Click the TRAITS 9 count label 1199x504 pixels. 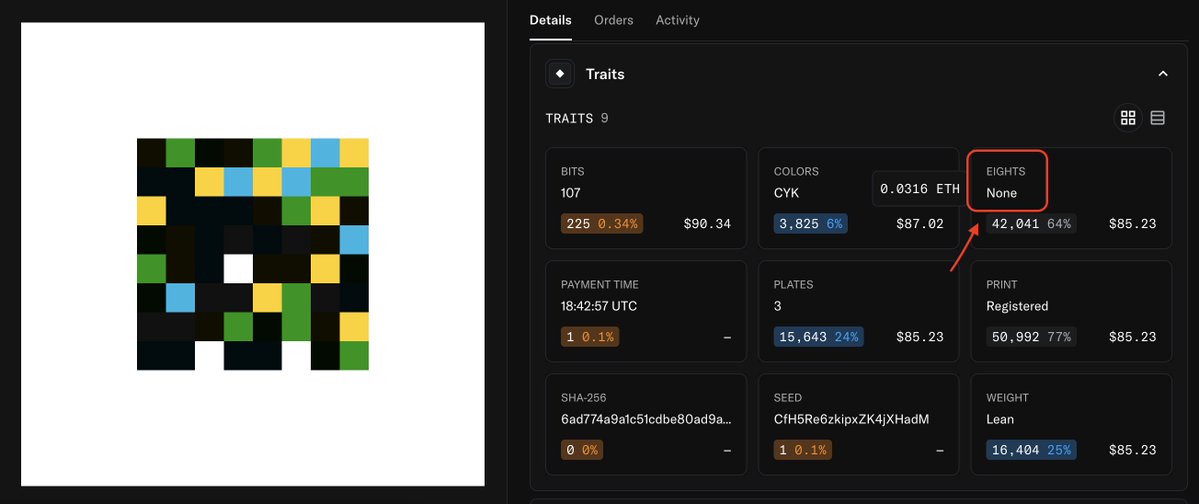[577, 119]
